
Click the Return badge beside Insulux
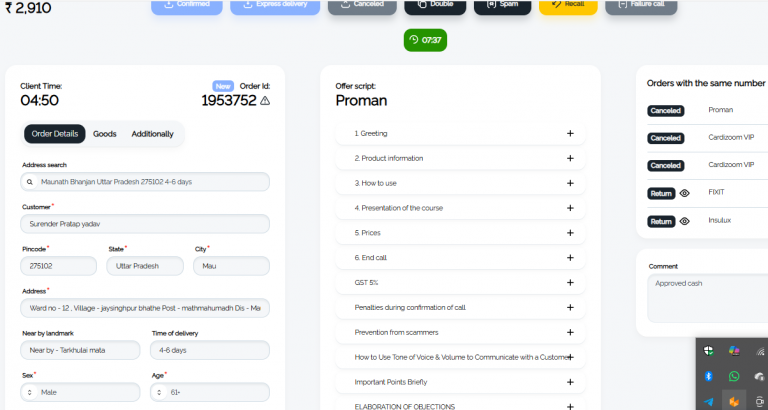[x=661, y=221]
